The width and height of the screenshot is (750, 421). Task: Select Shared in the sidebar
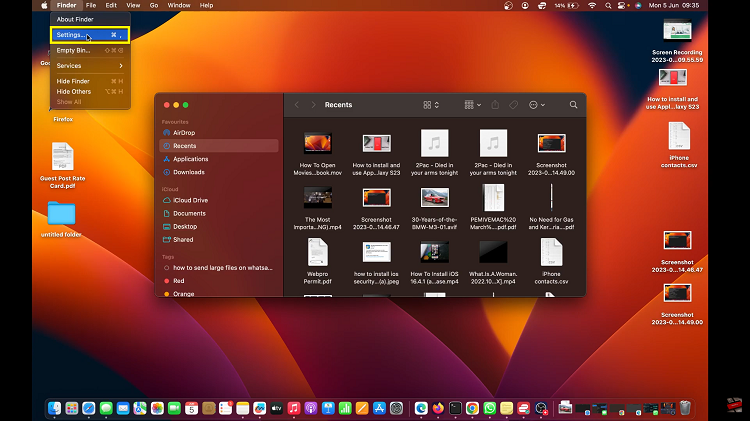(219, 240)
